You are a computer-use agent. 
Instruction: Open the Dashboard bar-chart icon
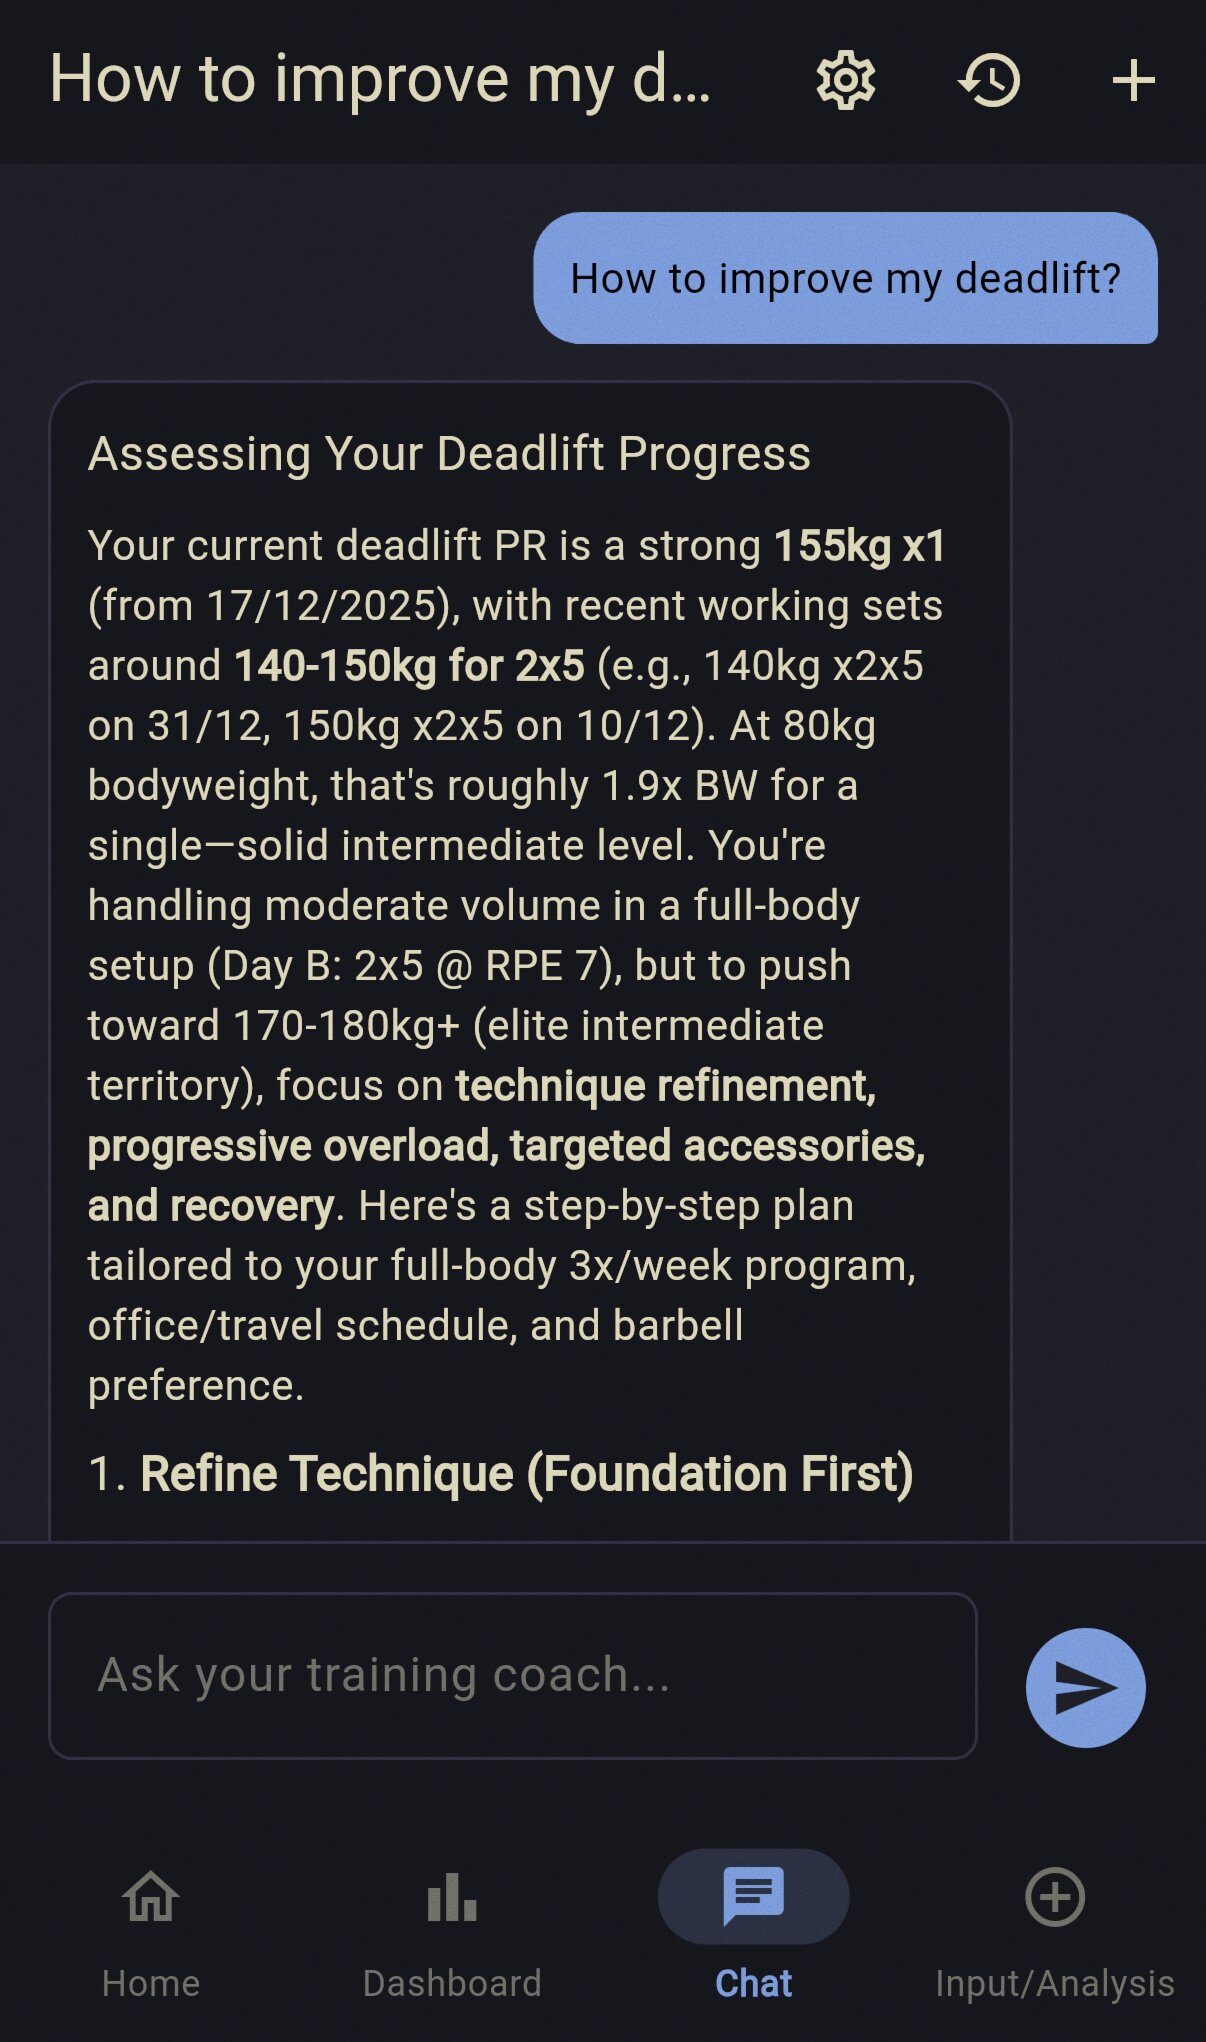pyautogui.click(x=452, y=1897)
